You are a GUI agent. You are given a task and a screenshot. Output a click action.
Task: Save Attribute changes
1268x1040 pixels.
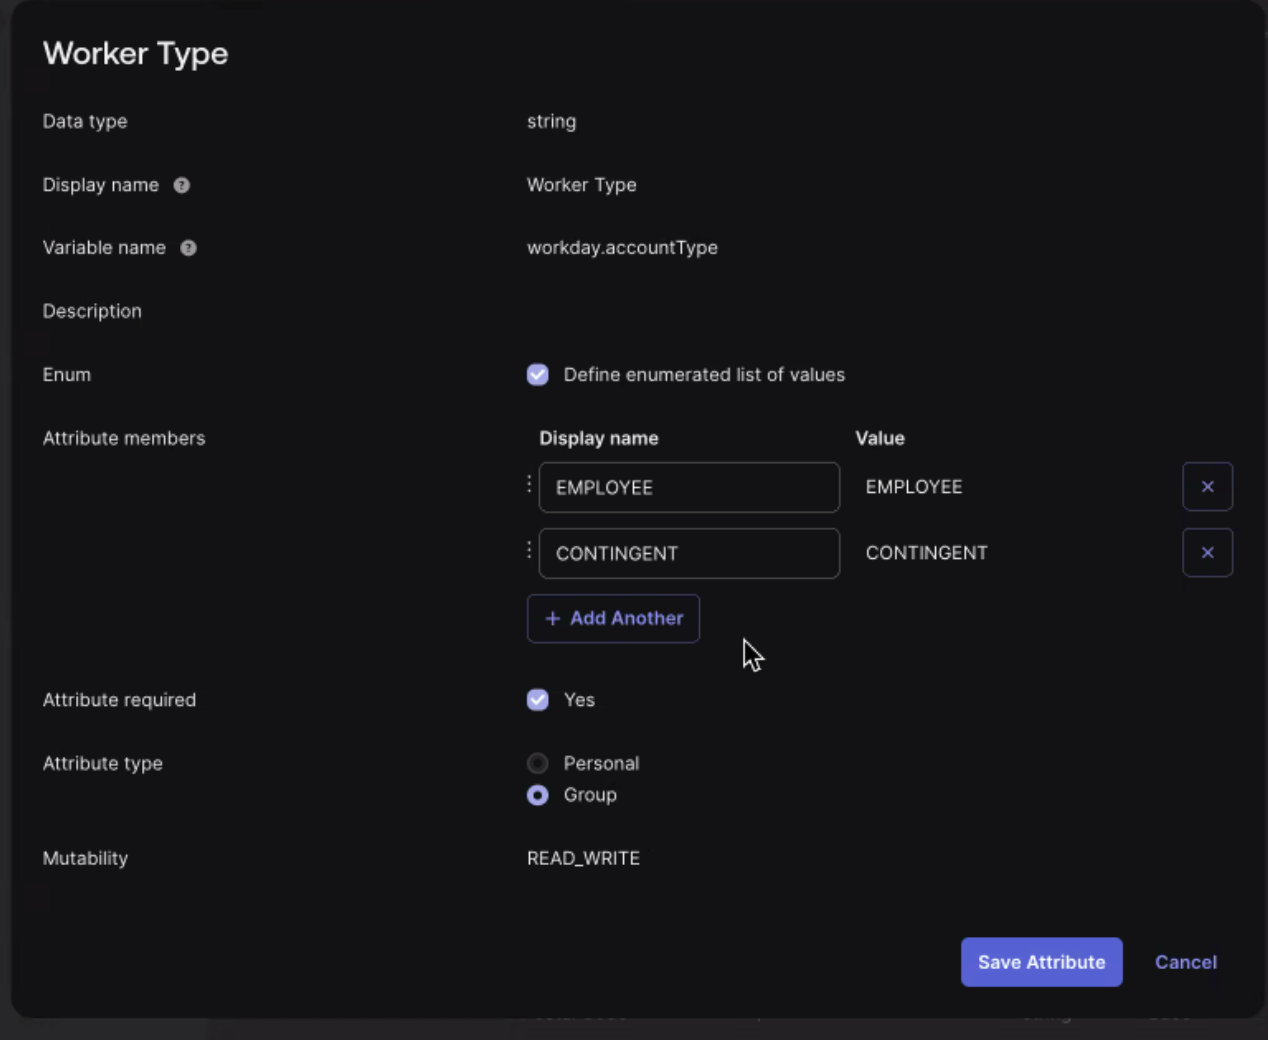(1041, 962)
